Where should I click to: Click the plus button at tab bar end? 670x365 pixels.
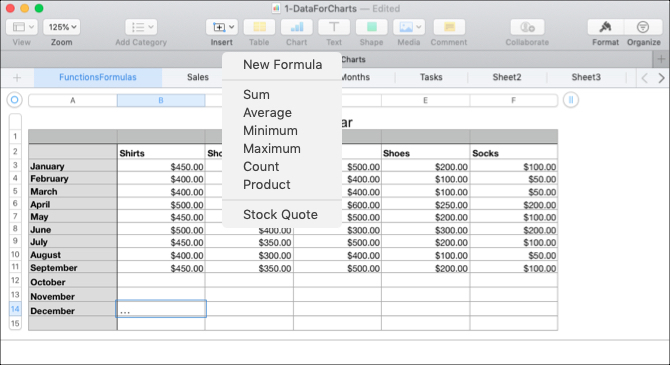(x=661, y=59)
